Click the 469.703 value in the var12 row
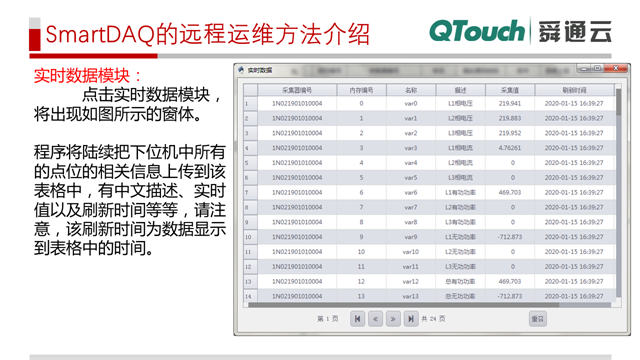Image resolution: width=640 pixels, height=360 pixels. pos(510,282)
